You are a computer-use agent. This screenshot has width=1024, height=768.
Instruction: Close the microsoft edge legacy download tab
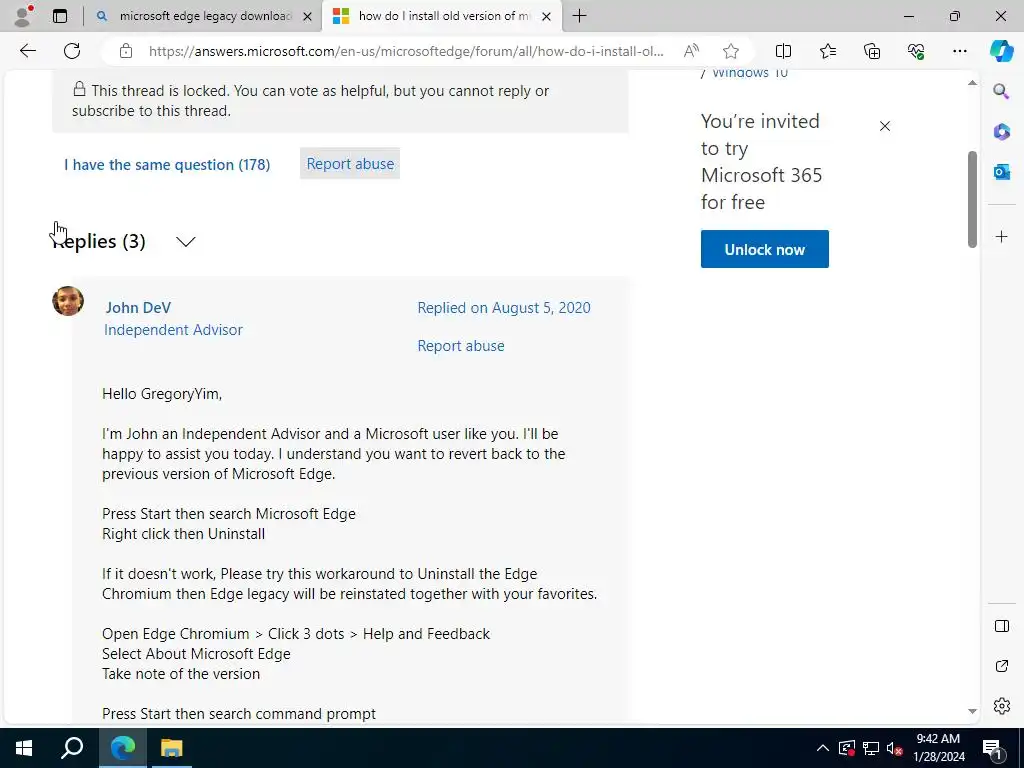(307, 16)
